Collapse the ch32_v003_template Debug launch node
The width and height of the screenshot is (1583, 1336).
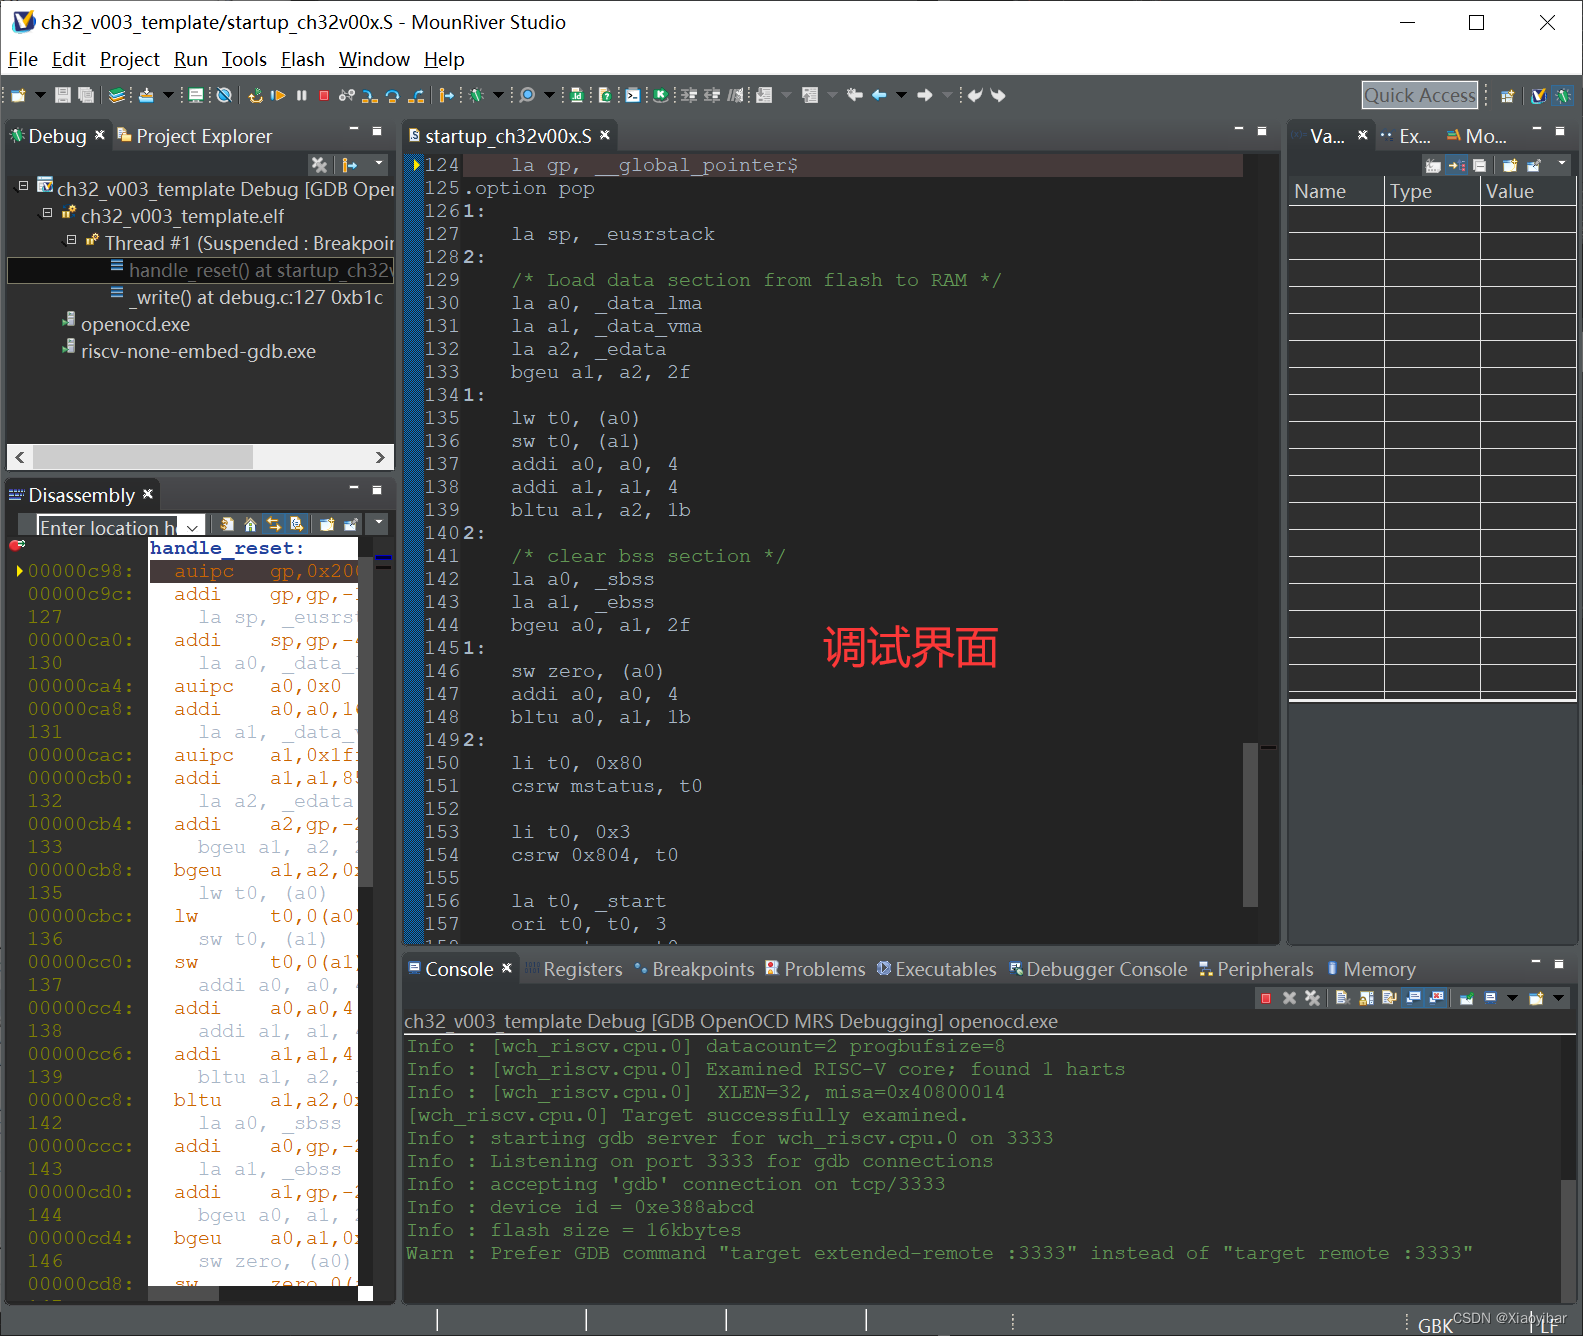(23, 186)
